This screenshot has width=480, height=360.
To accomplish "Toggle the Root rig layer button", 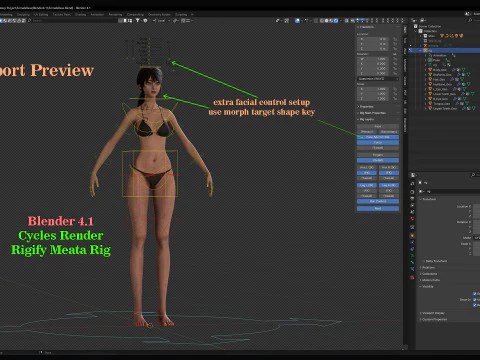I will pyautogui.click(x=378, y=209).
